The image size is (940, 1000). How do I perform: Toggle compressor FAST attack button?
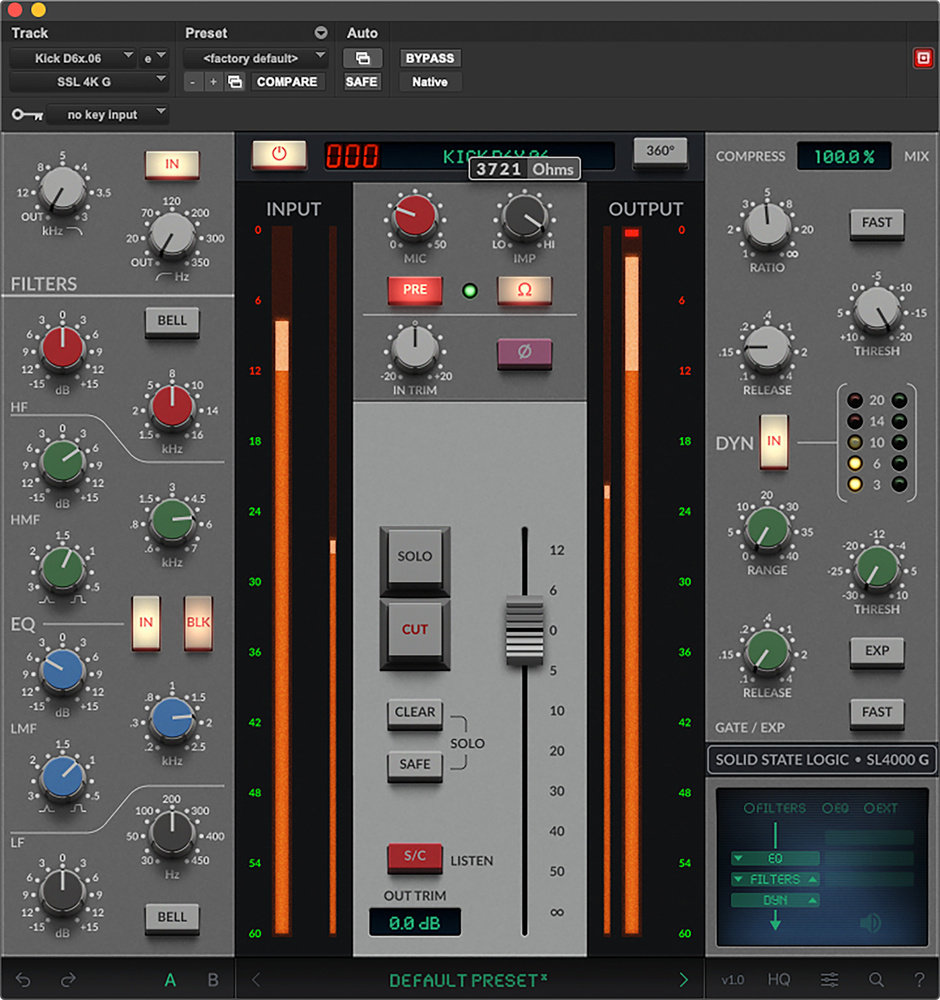tap(877, 223)
